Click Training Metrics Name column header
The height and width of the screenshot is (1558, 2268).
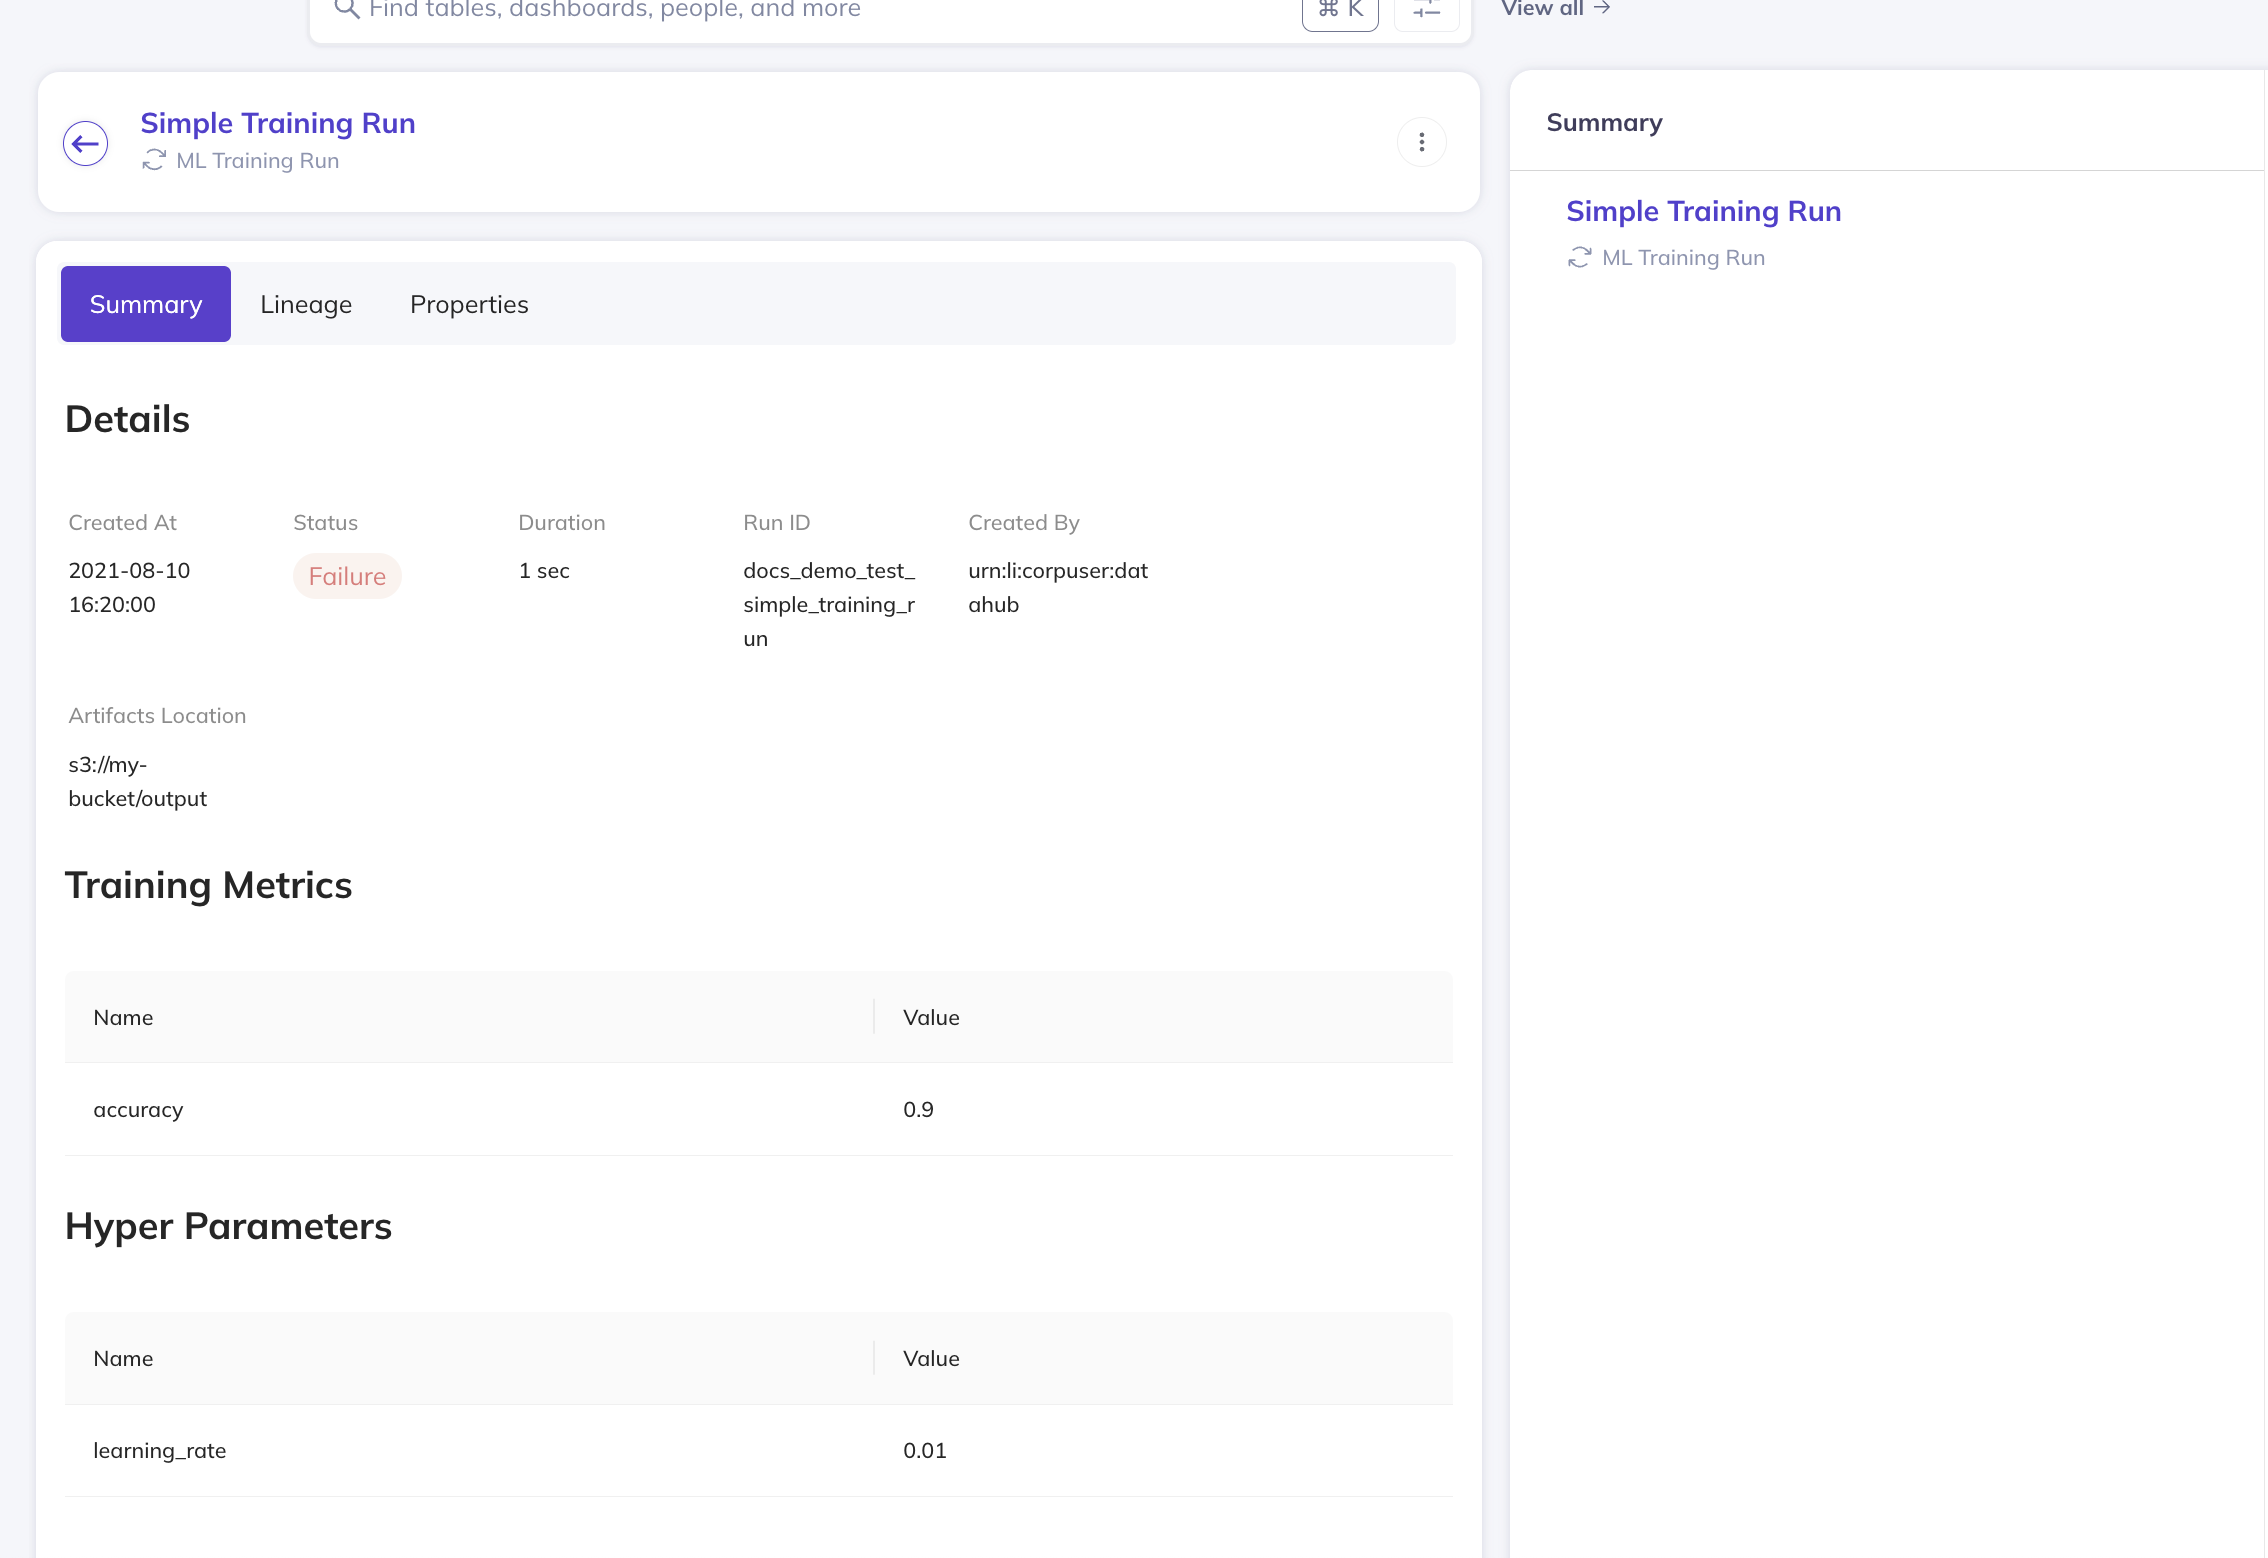coord(123,1017)
